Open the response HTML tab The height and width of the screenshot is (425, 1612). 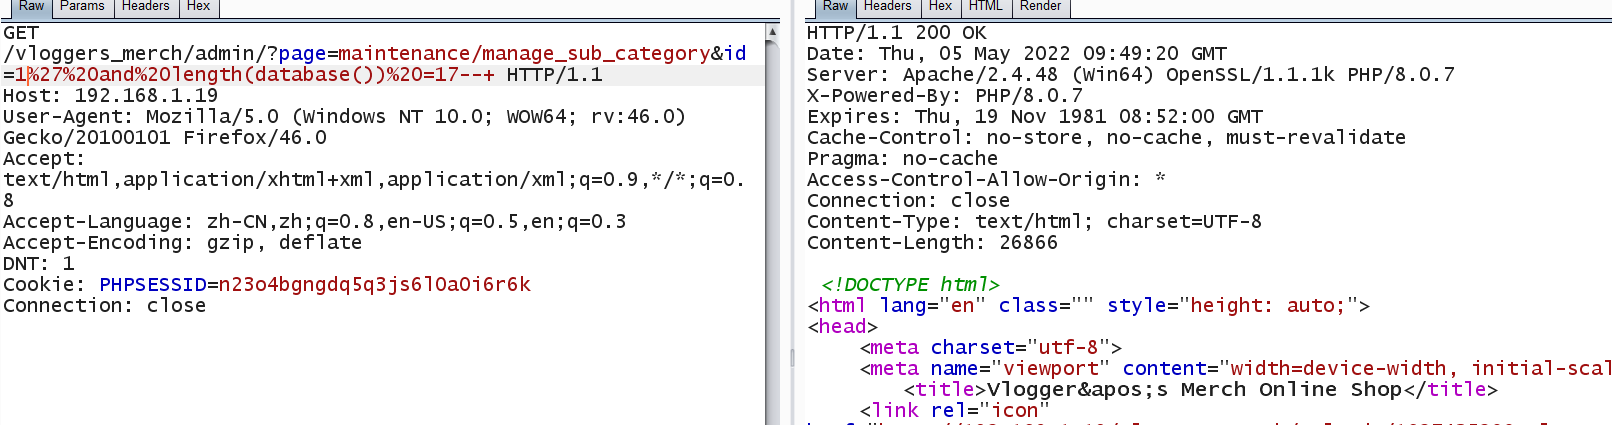(986, 7)
